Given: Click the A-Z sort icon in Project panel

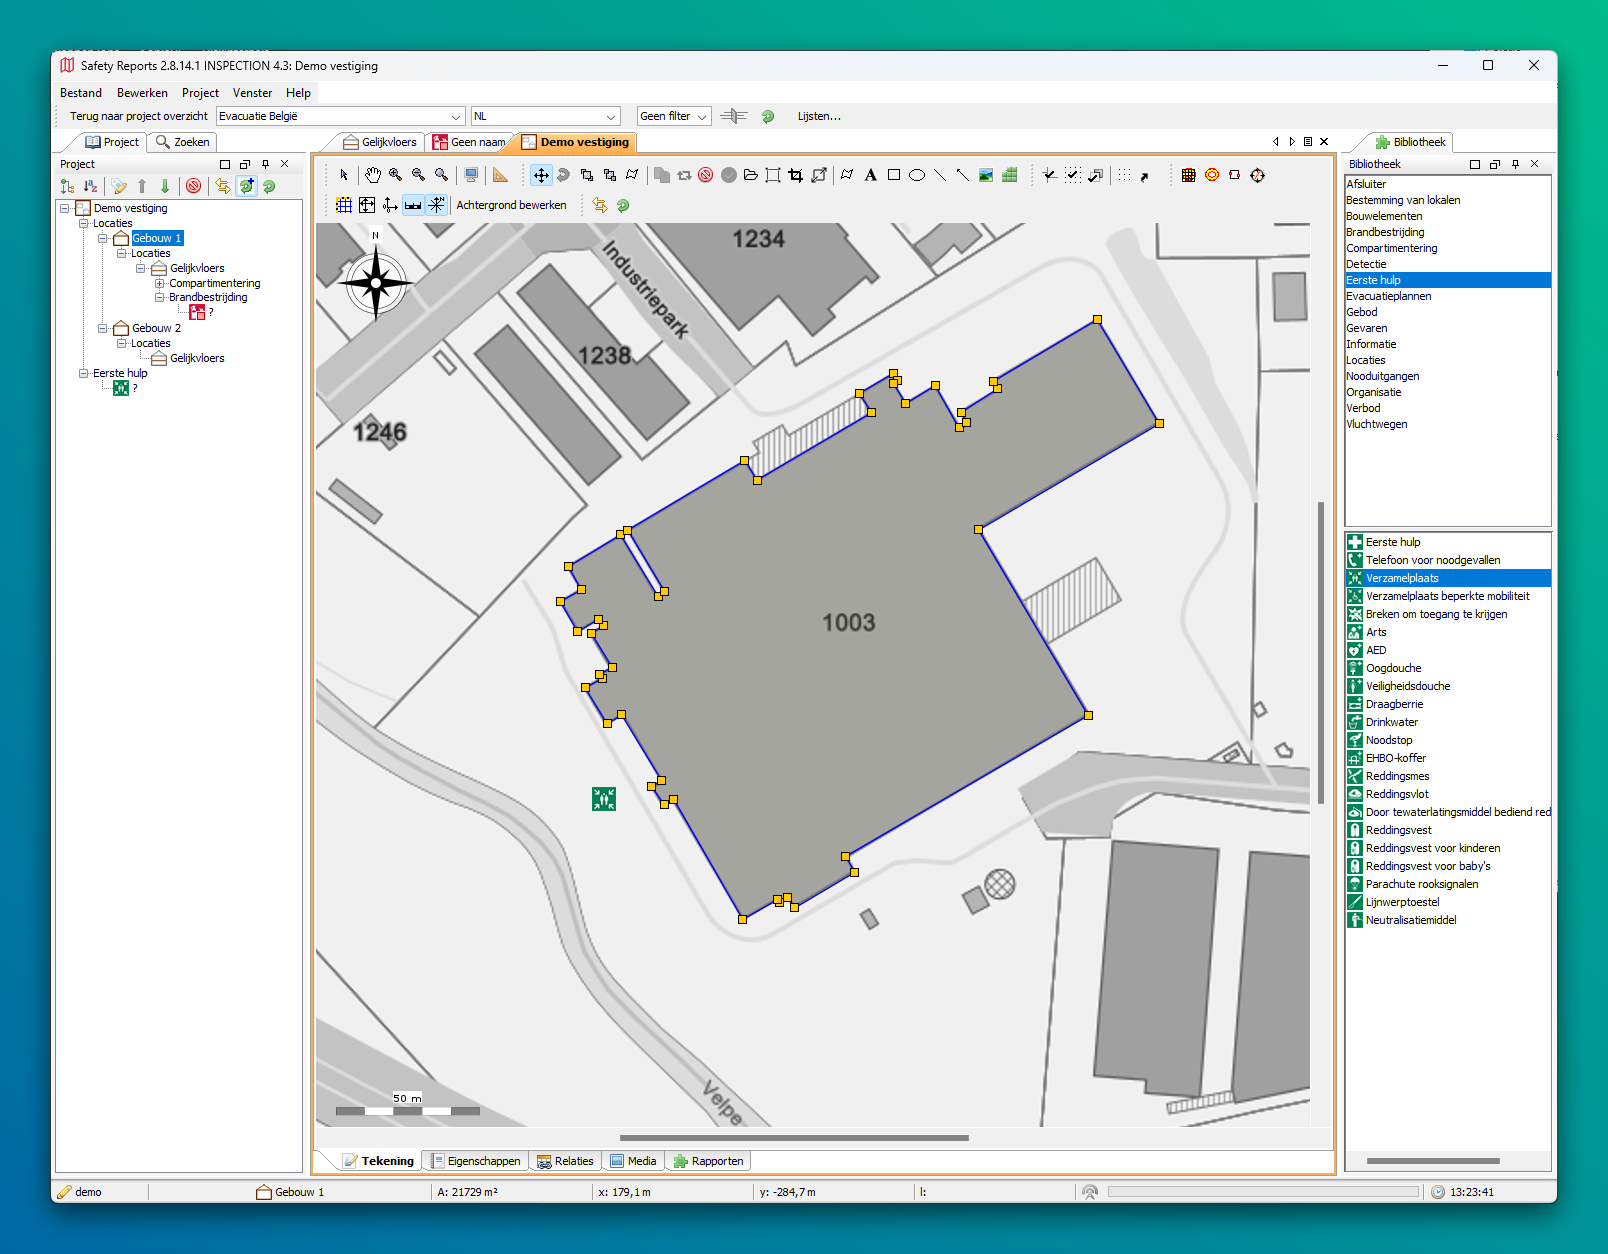Looking at the screenshot, I should coord(91,186).
